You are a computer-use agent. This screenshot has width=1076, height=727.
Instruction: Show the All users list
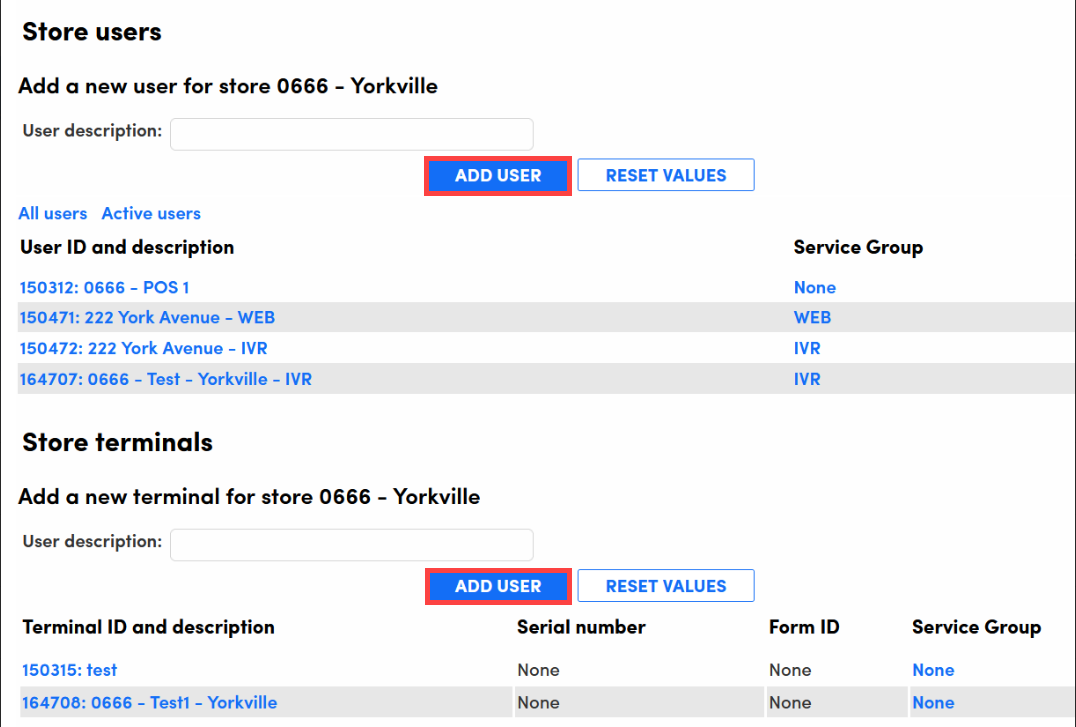coord(53,213)
